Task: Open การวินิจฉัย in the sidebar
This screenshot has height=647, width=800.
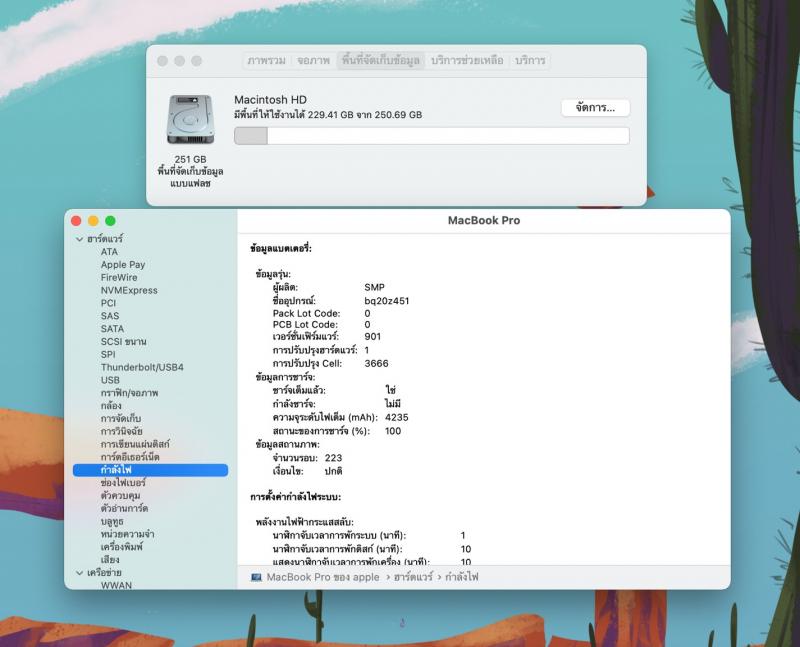Action: tap(121, 431)
